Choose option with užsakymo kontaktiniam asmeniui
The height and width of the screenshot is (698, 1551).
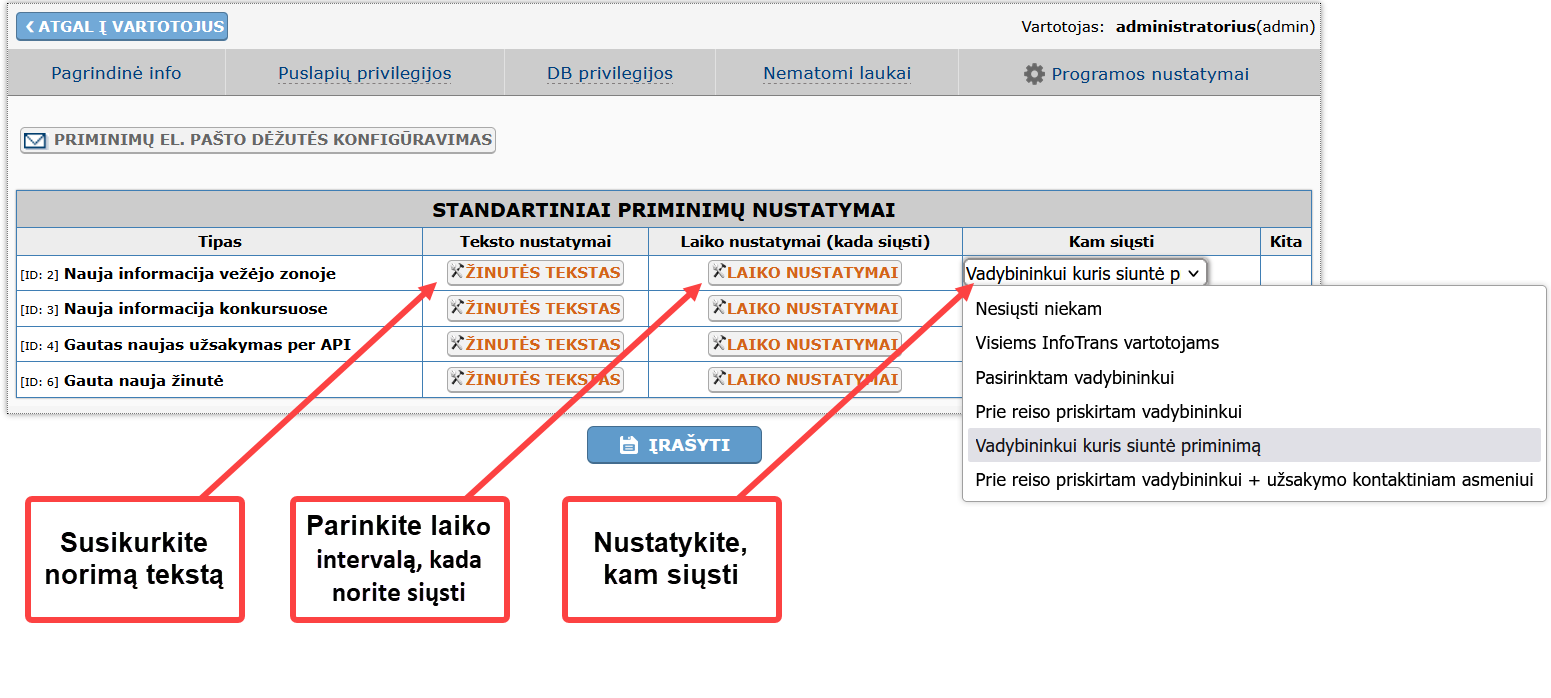(x=1254, y=480)
